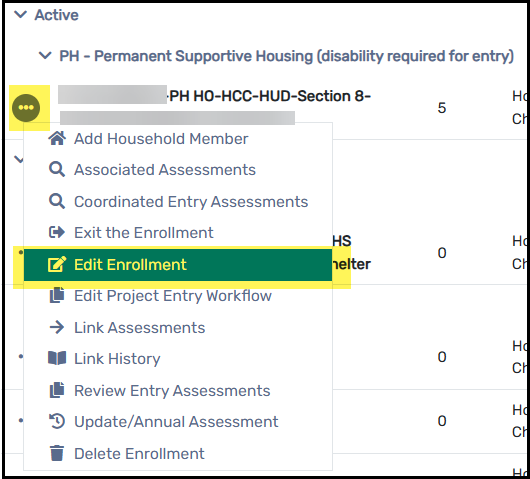Click the pencil icon for Edit Enrollment
The width and height of the screenshot is (530, 479).
point(57,264)
